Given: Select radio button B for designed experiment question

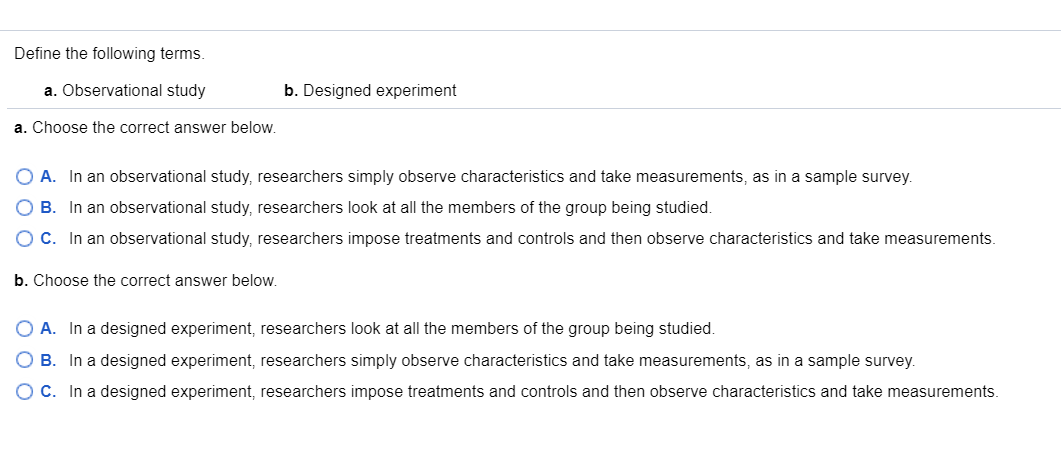Looking at the screenshot, I should [24, 360].
